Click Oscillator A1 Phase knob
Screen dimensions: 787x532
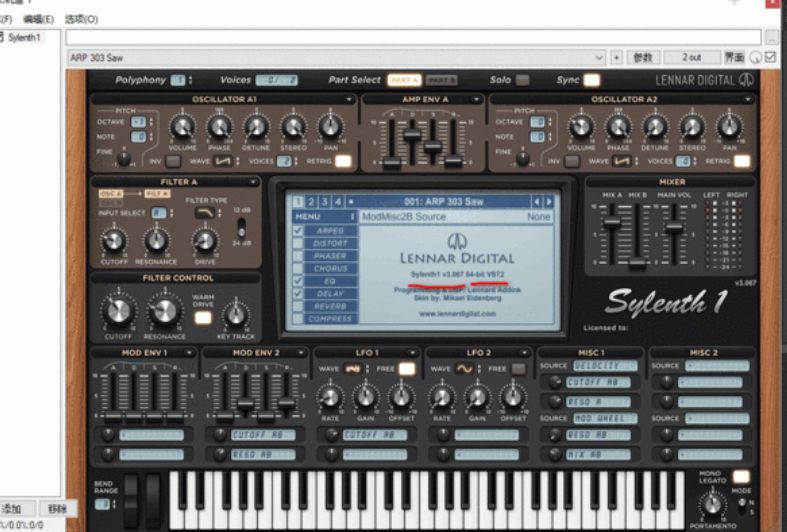coord(219,127)
